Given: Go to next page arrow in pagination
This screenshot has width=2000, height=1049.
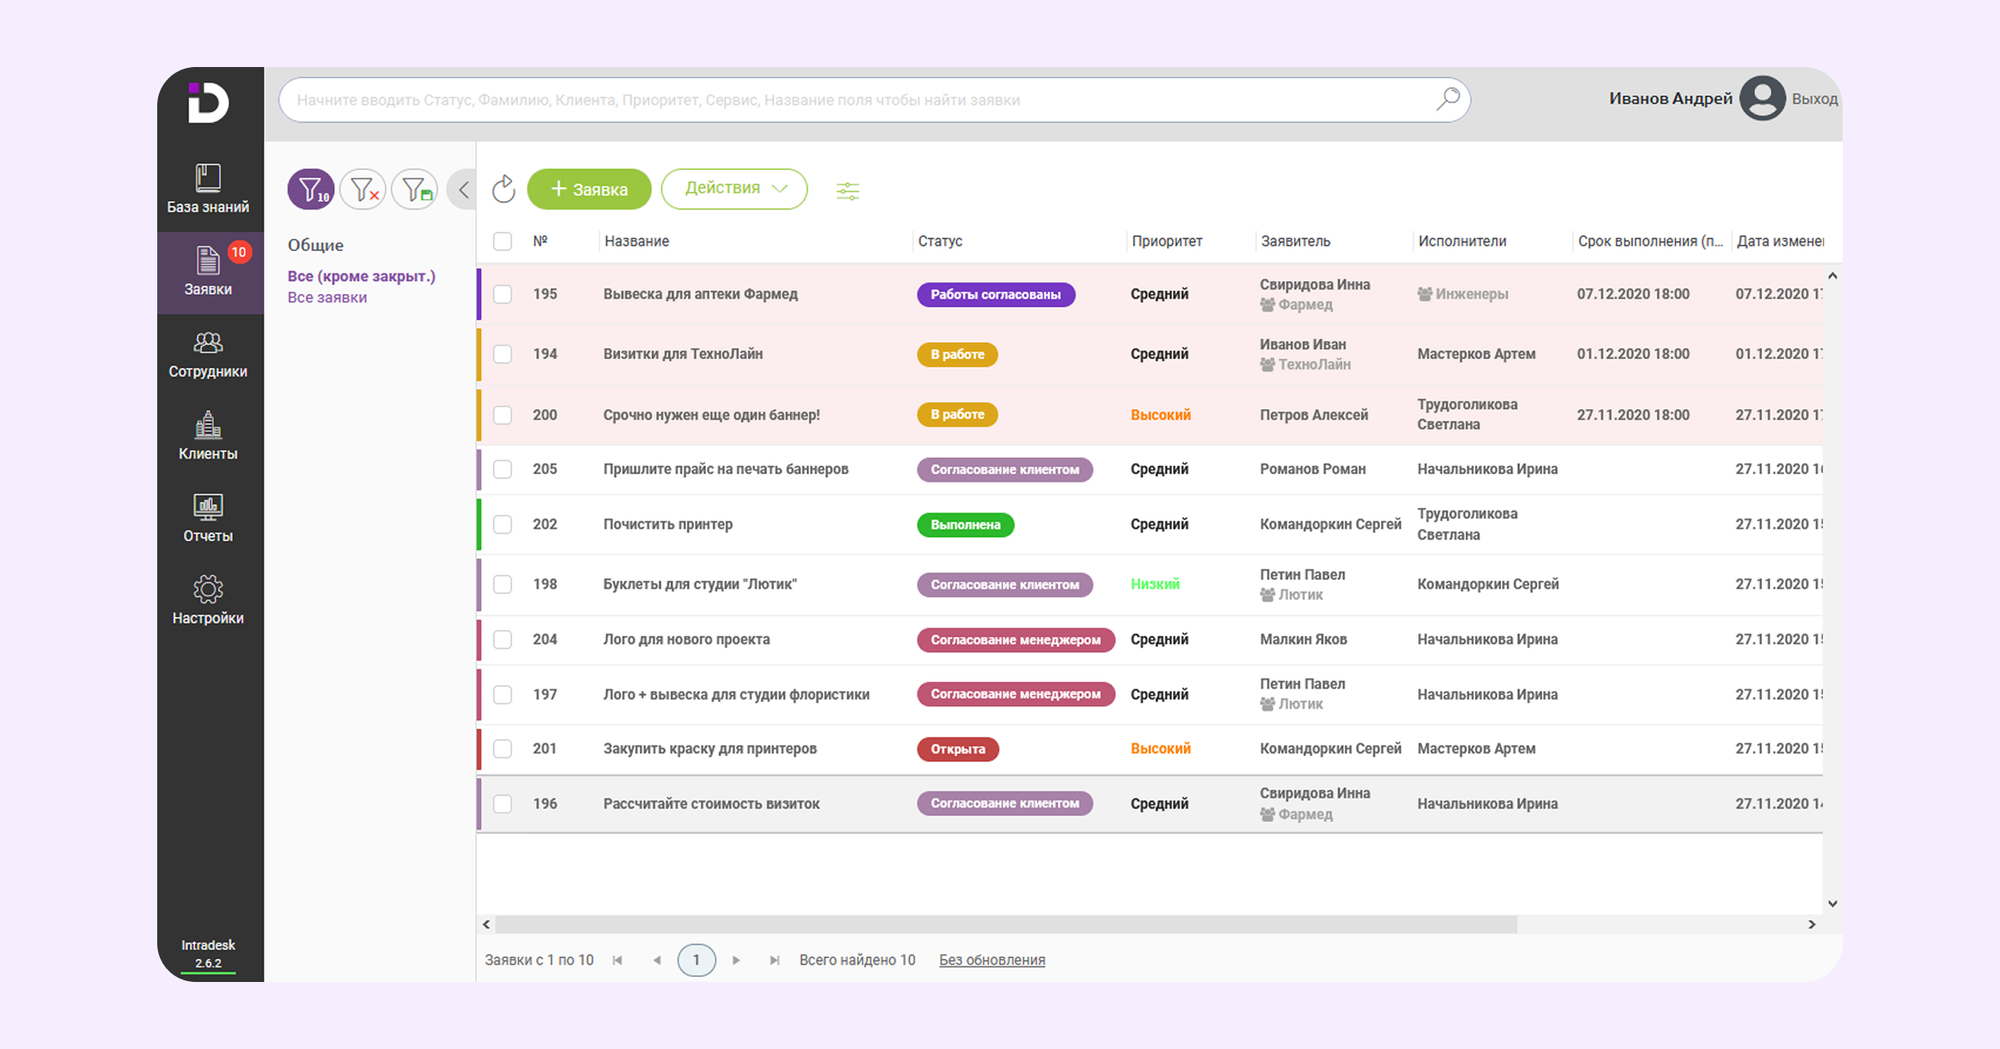Looking at the screenshot, I should click(x=736, y=960).
